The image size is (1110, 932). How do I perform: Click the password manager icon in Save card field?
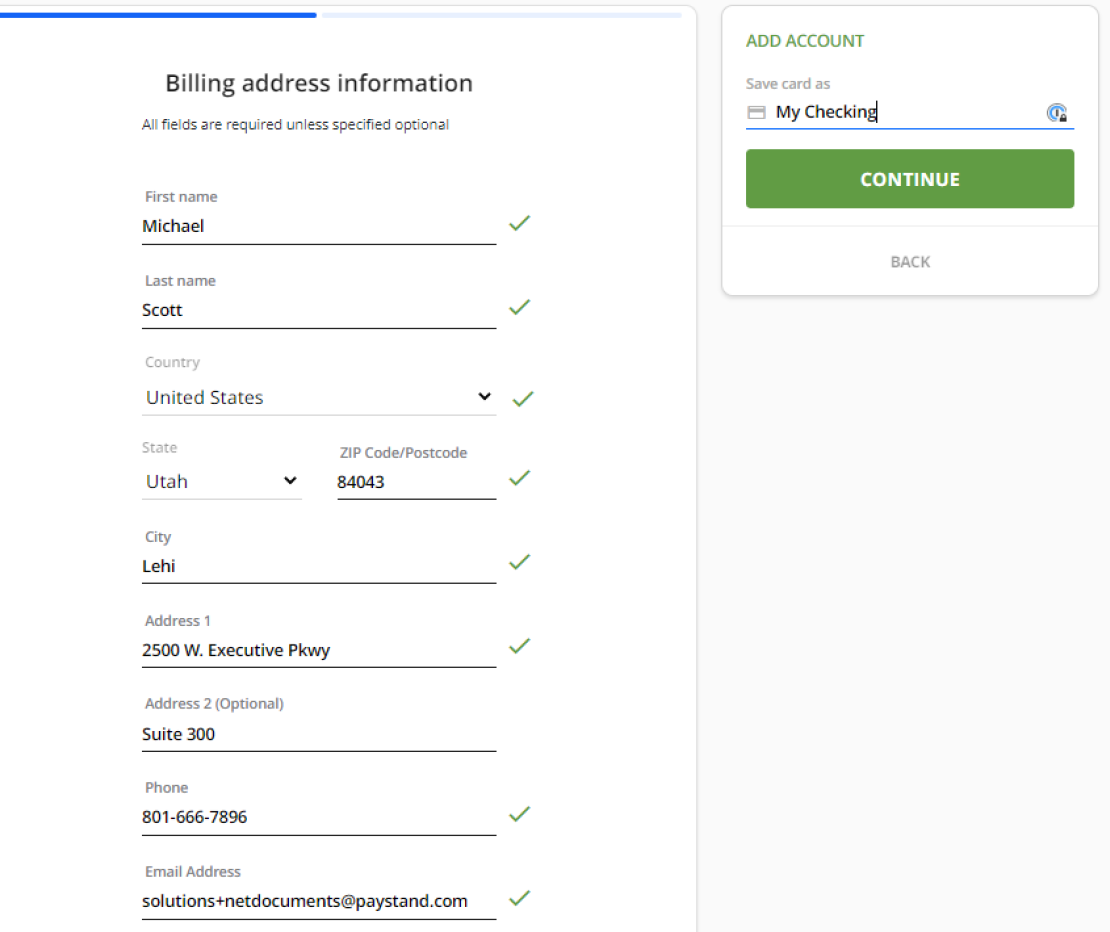[1056, 113]
